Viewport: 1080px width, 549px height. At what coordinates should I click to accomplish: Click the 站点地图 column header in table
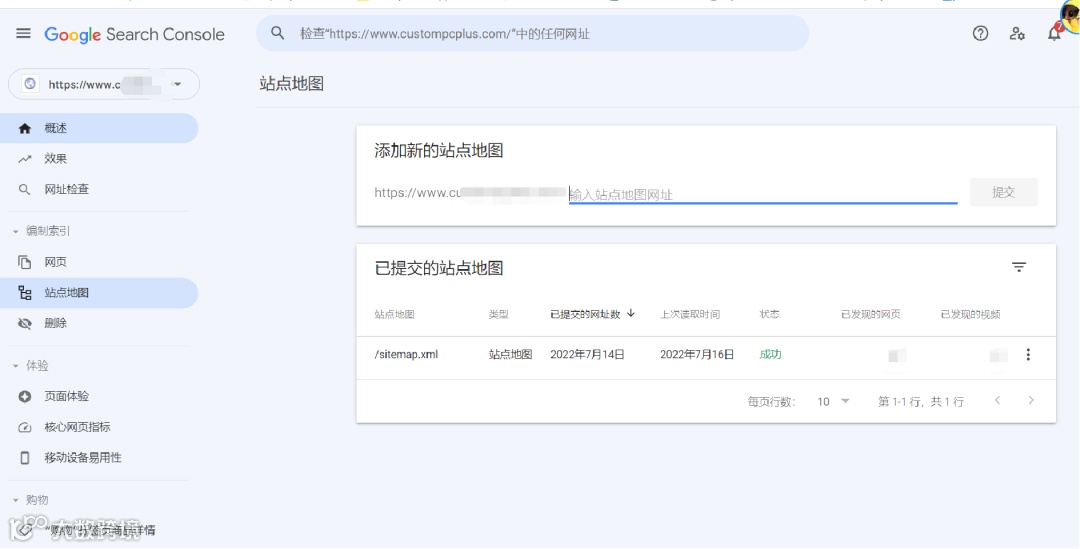[x=395, y=314]
